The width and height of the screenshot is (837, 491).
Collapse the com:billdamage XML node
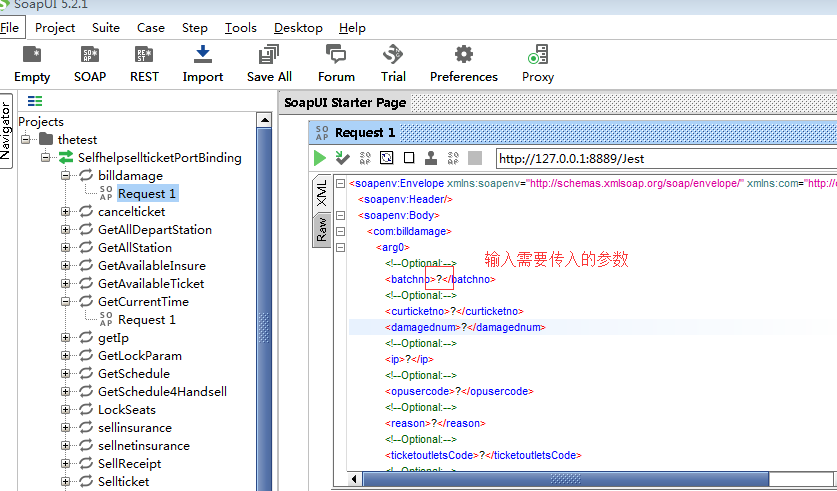[340, 232]
